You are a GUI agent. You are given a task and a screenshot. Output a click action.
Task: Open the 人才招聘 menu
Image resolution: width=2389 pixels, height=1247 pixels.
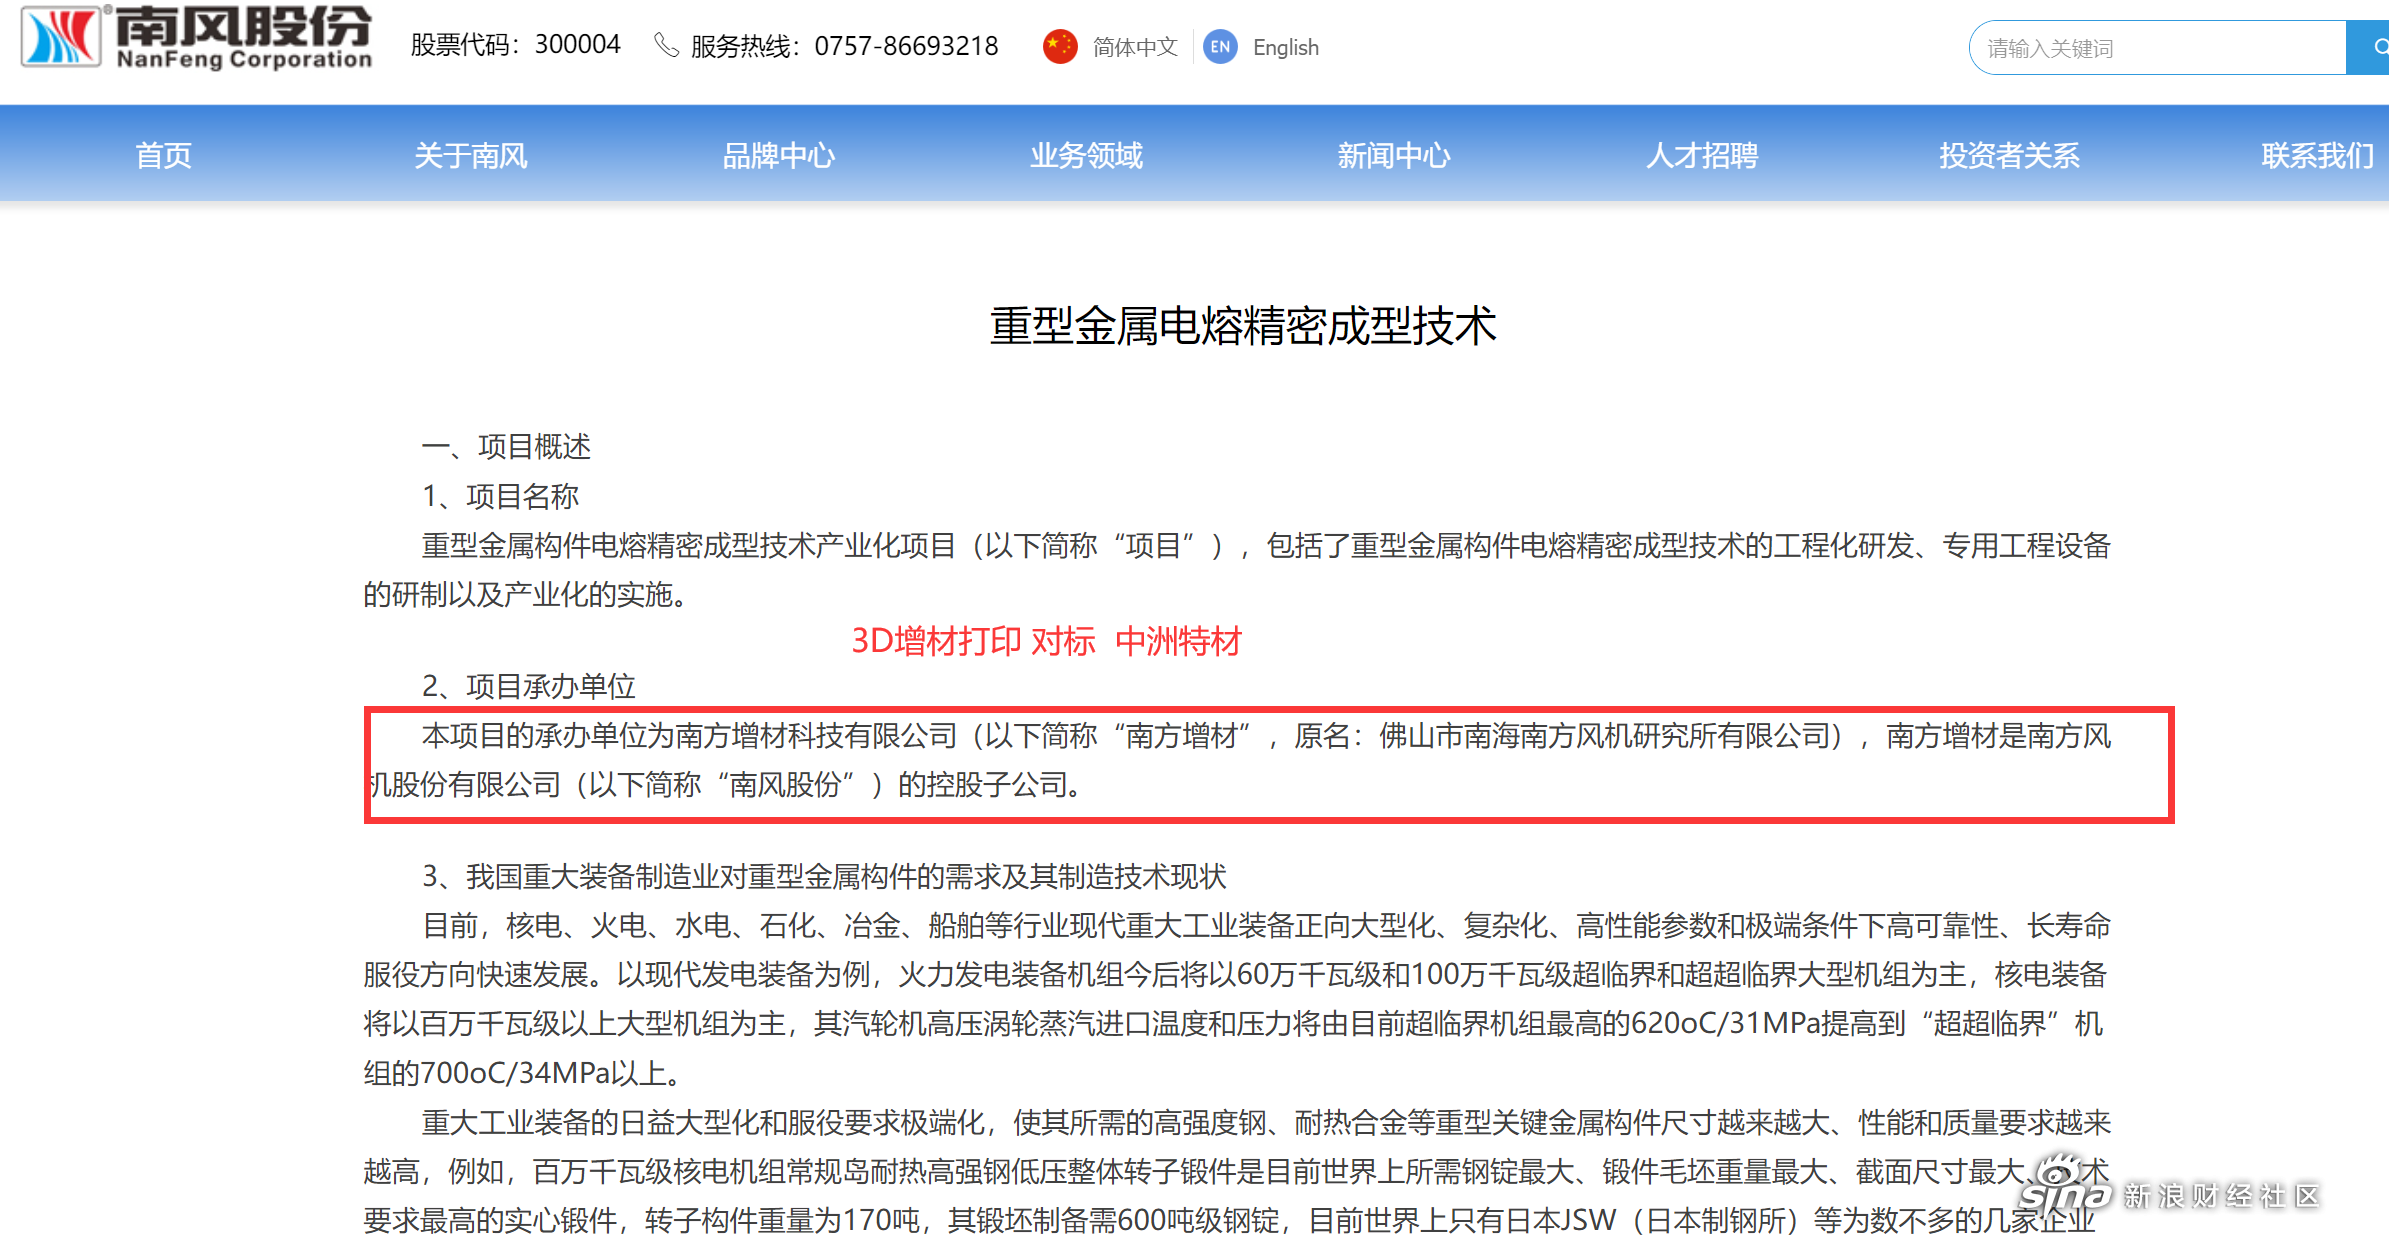point(1702,155)
